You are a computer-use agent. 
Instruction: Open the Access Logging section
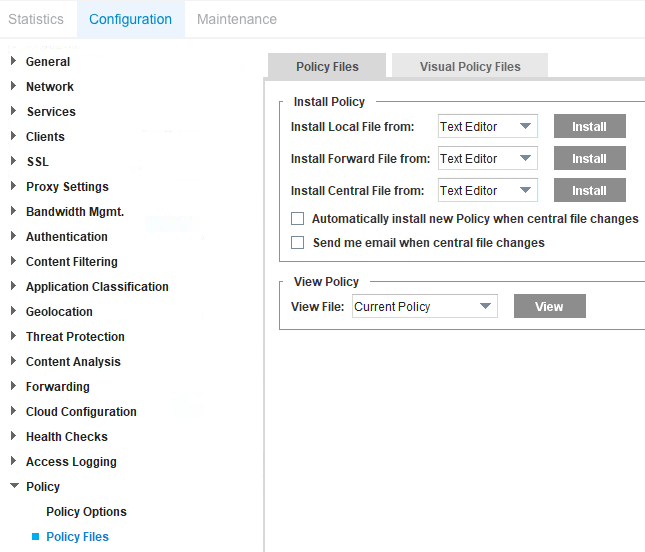tap(71, 462)
